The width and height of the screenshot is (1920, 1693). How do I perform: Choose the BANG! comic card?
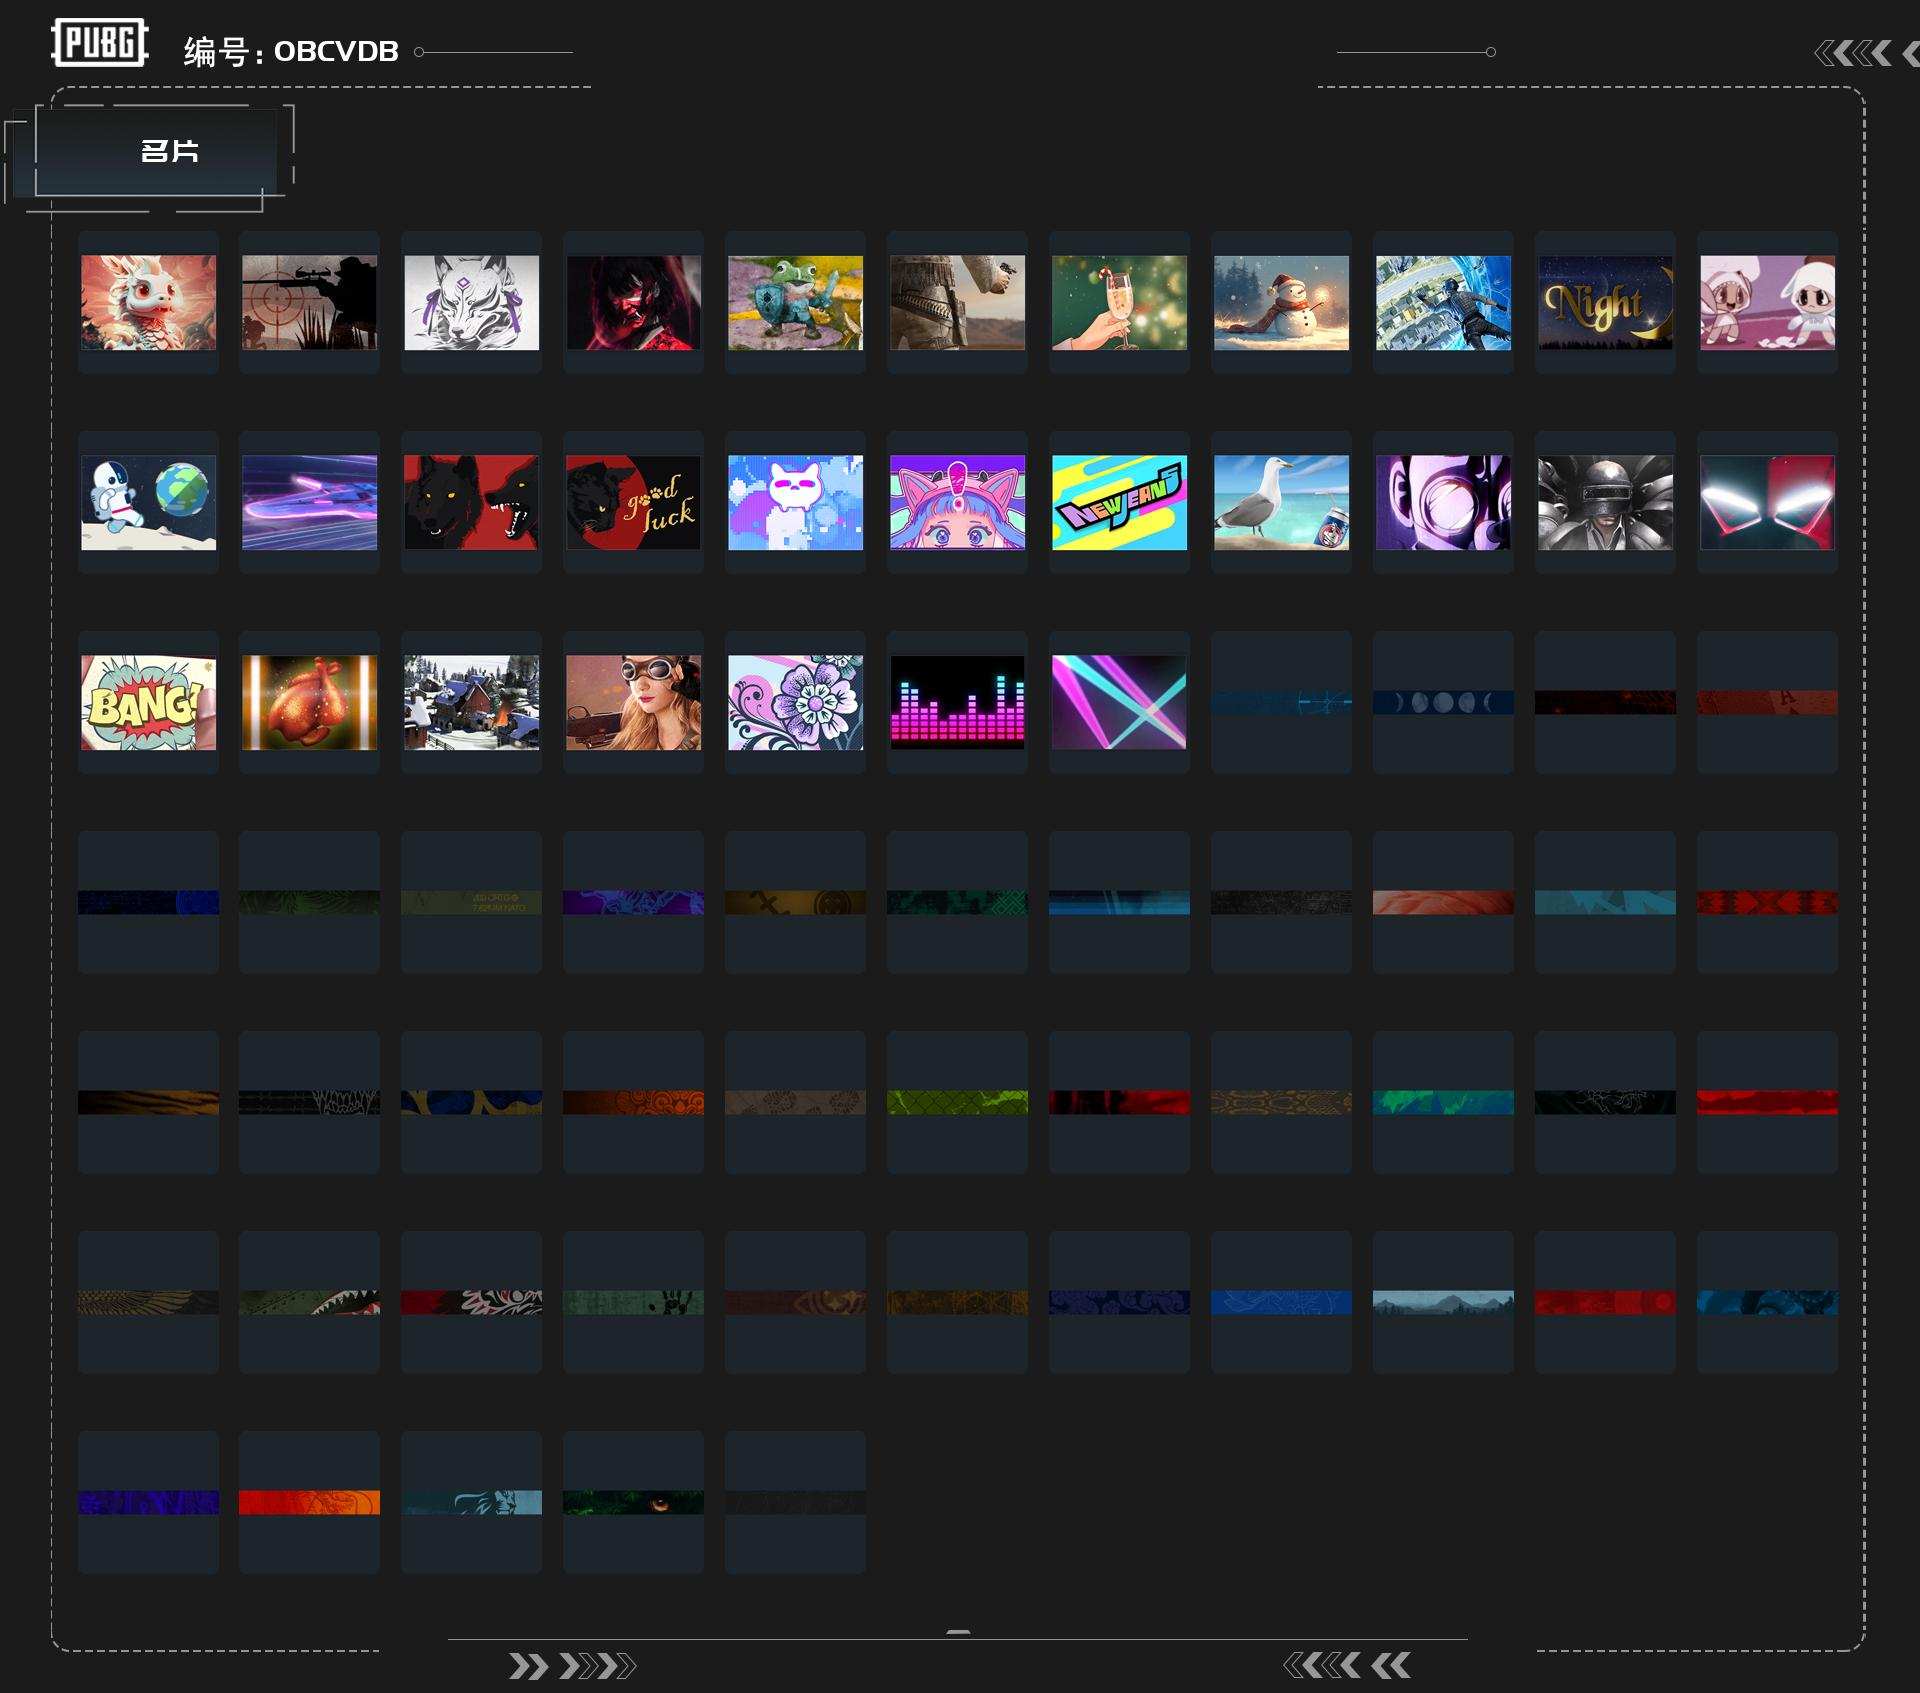click(148, 702)
